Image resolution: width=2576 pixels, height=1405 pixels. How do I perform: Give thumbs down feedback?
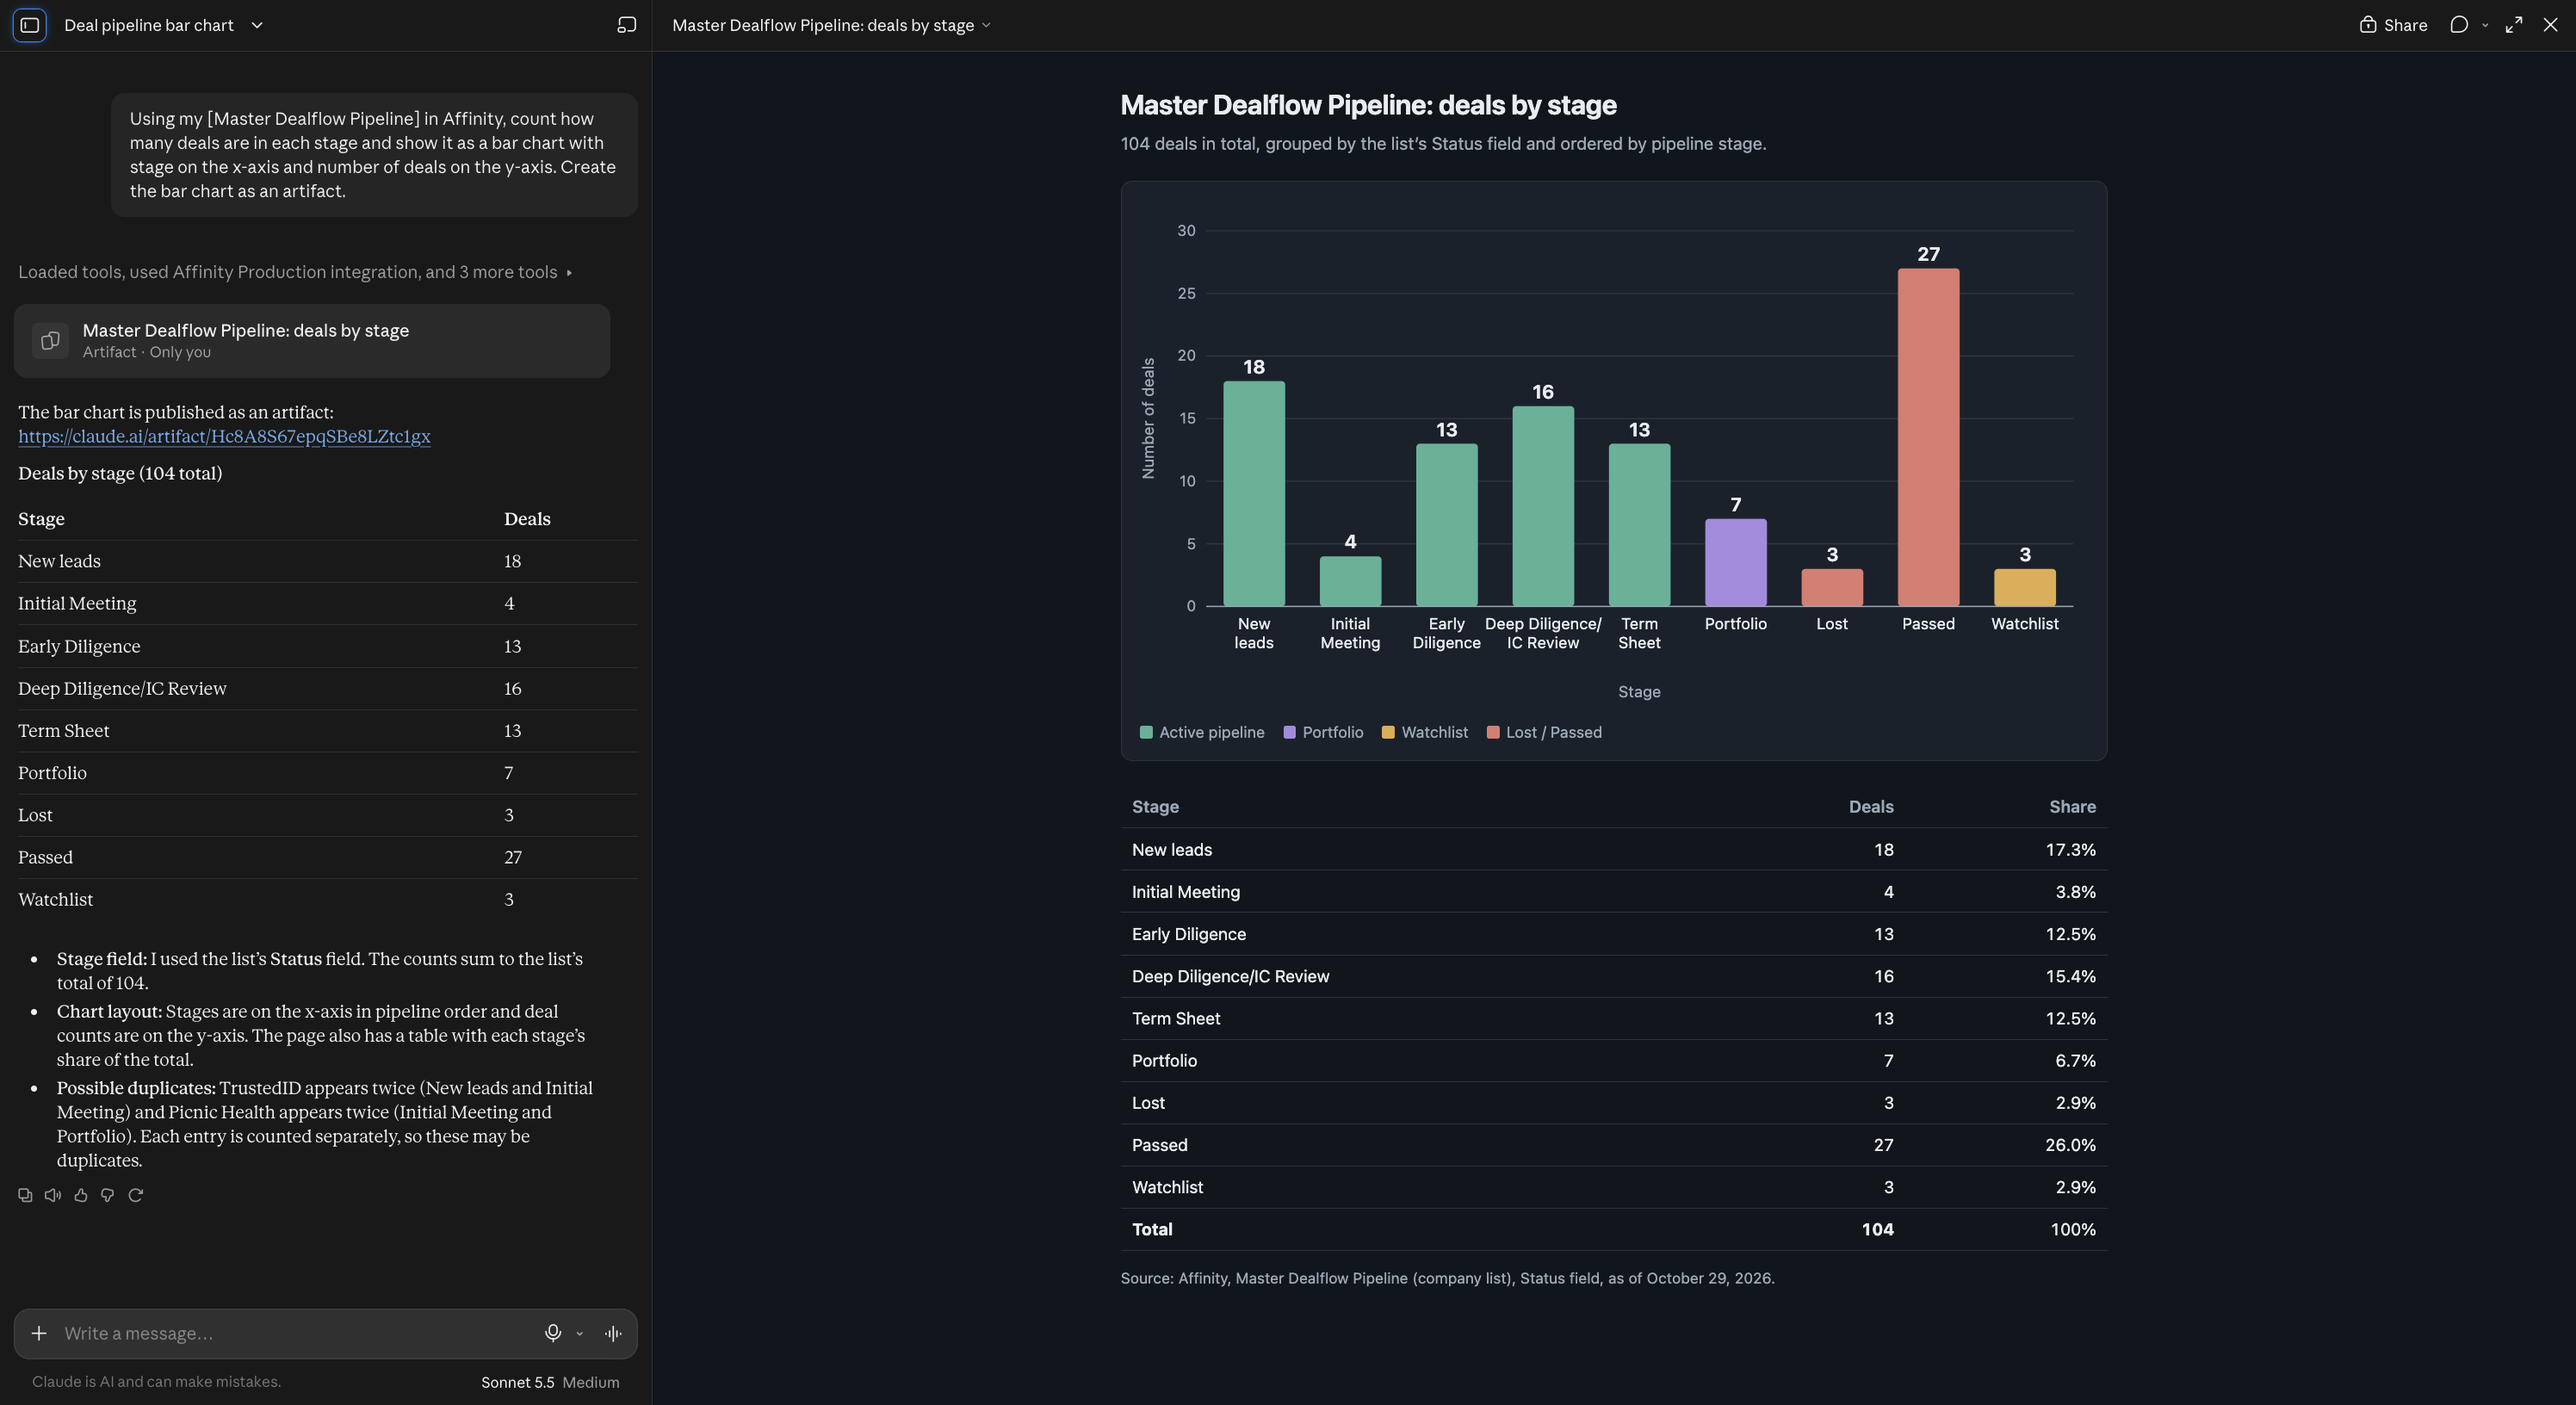(108, 1195)
